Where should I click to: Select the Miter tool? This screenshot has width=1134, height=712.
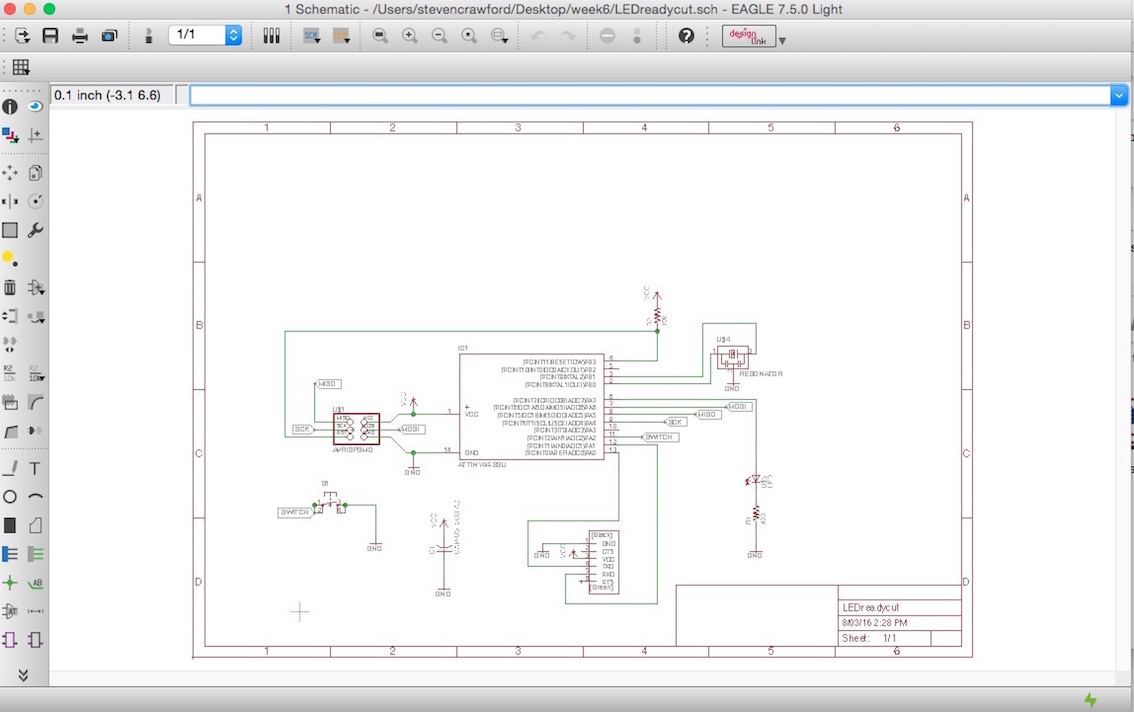tap(35, 402)
